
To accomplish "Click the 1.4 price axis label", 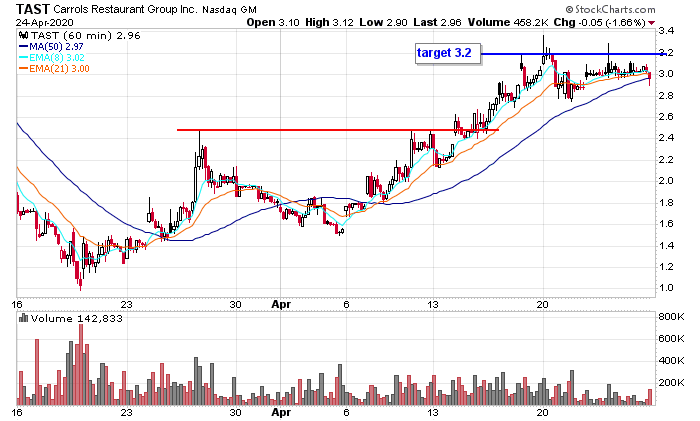I will point(666,246).
